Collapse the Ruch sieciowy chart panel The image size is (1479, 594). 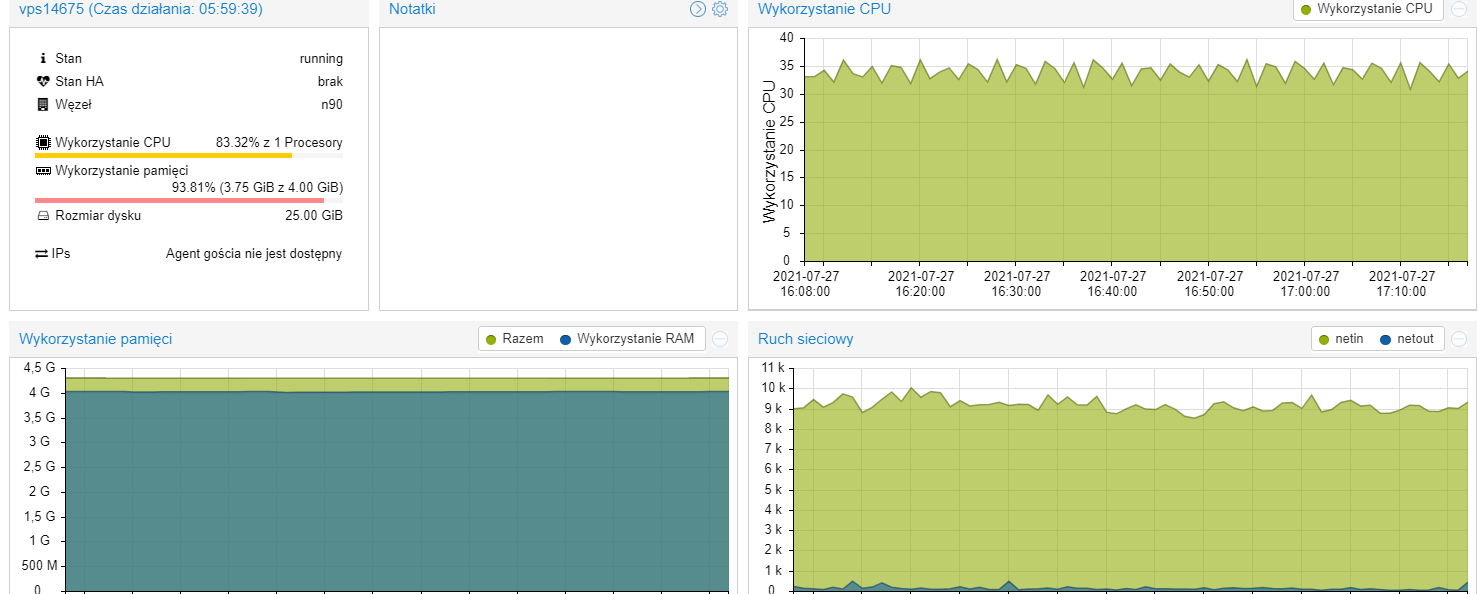coord(1460,339)
